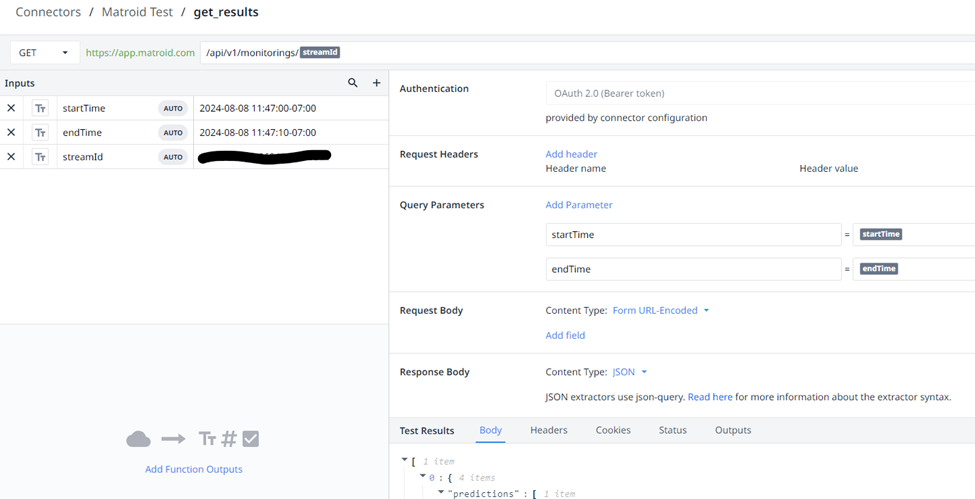
Task: Remove the endTime input with X icon
Action: (12, 132)
